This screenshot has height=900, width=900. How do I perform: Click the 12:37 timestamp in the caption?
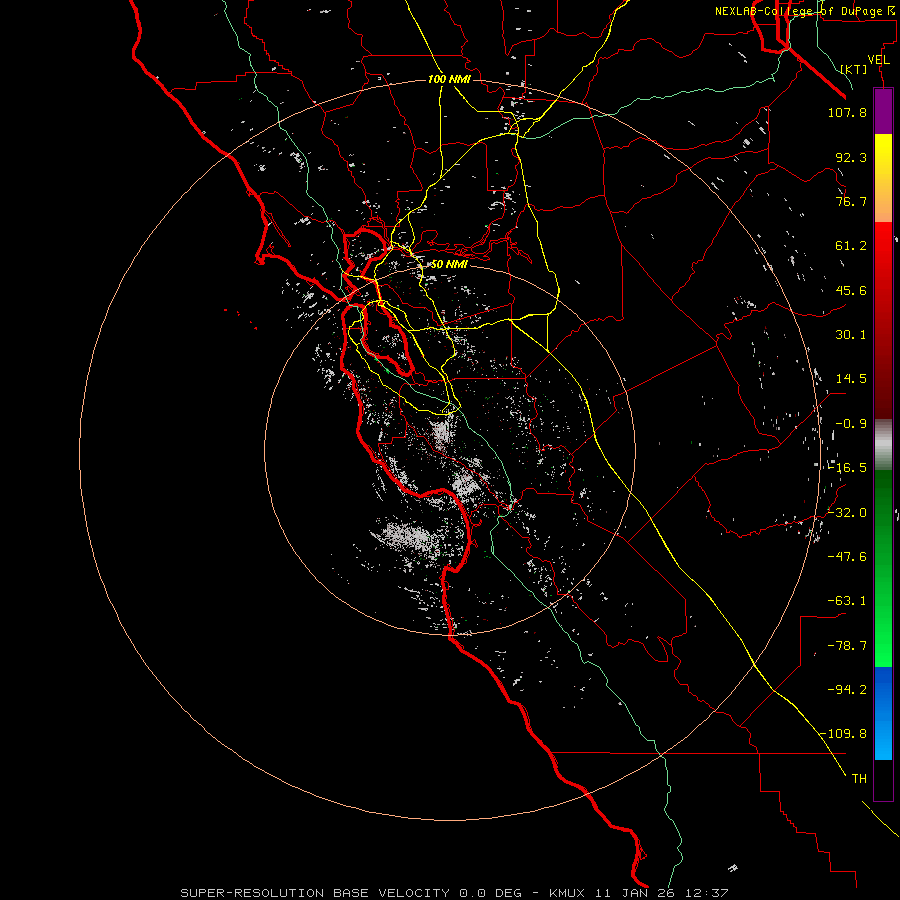pyautogui.click(x=707, y=893)
